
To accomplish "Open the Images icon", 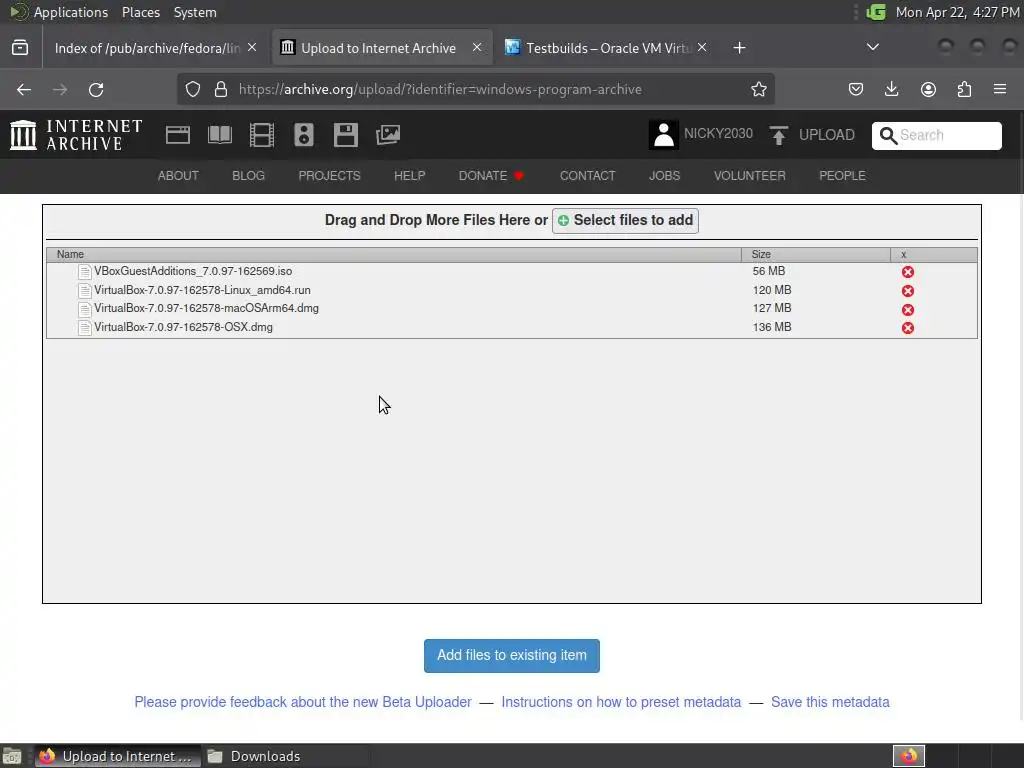I will (x=388, y=135).
